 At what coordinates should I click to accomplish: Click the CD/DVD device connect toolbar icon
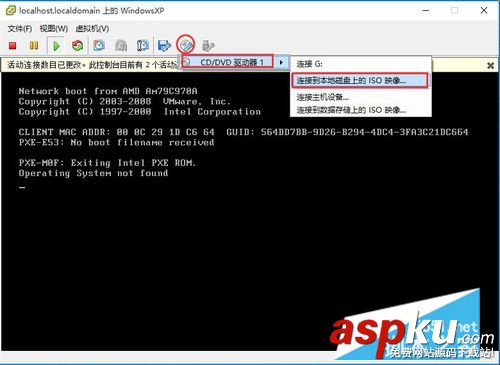pos(186,45)
